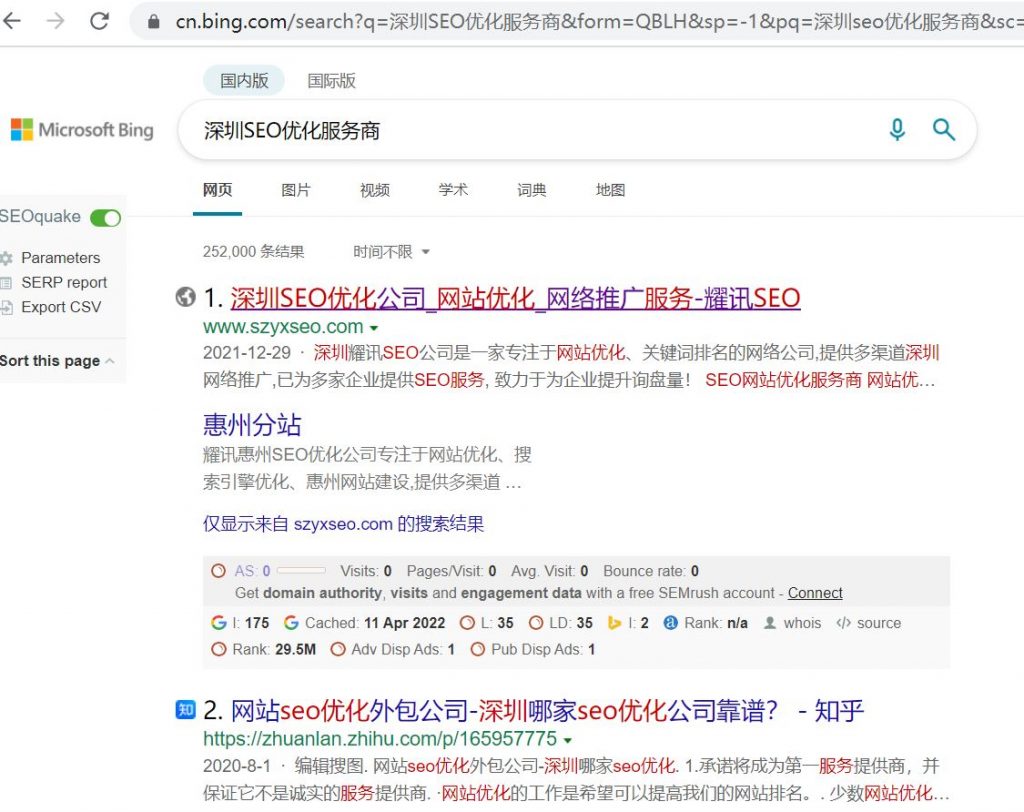The width and height of the screenshot is (1024, 812).
Task: Switch to the 图片 tab
Action: [x=296, y=190]
